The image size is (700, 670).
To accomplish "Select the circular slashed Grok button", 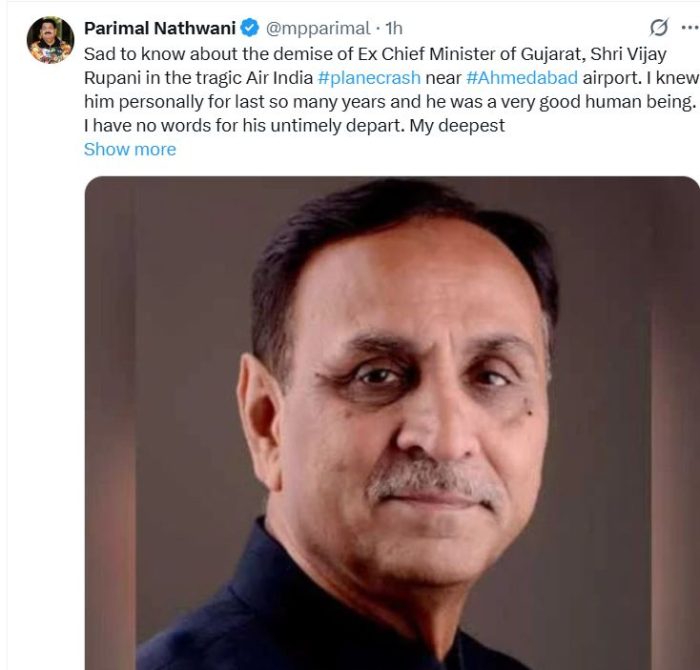I will [x=659, y=27].
